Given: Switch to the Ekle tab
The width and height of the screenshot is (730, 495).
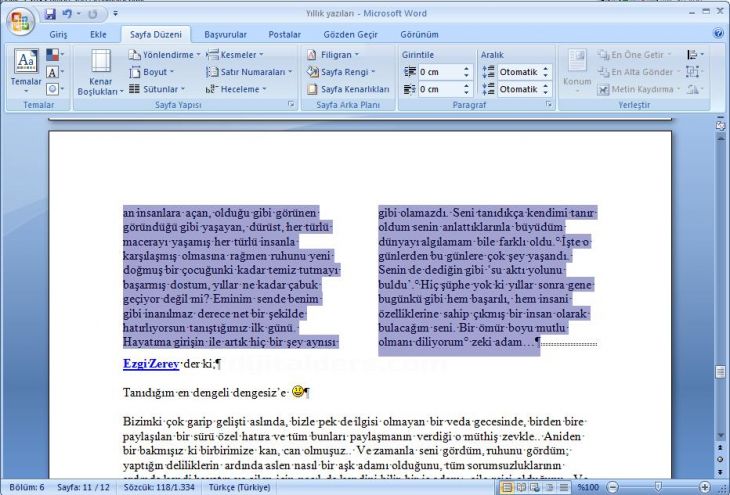Looking at the screenshot, I should pyautogui.click(x=98, y=34).
